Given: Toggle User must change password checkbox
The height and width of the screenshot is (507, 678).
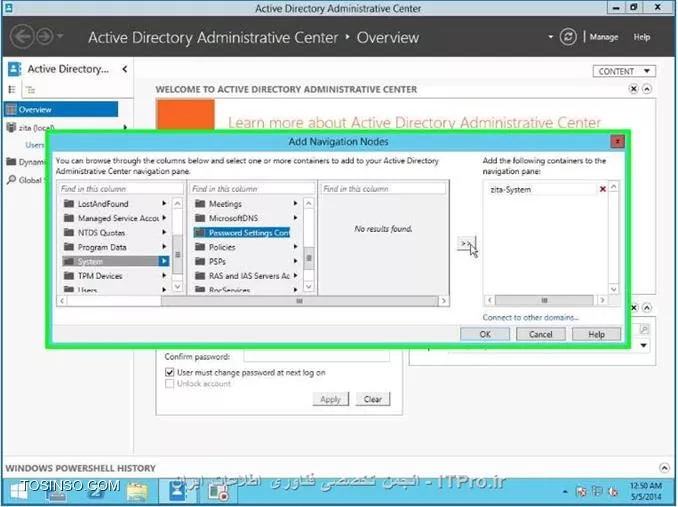Looking at the screenshot, I should pyautogui.click(x=170, y=372).
